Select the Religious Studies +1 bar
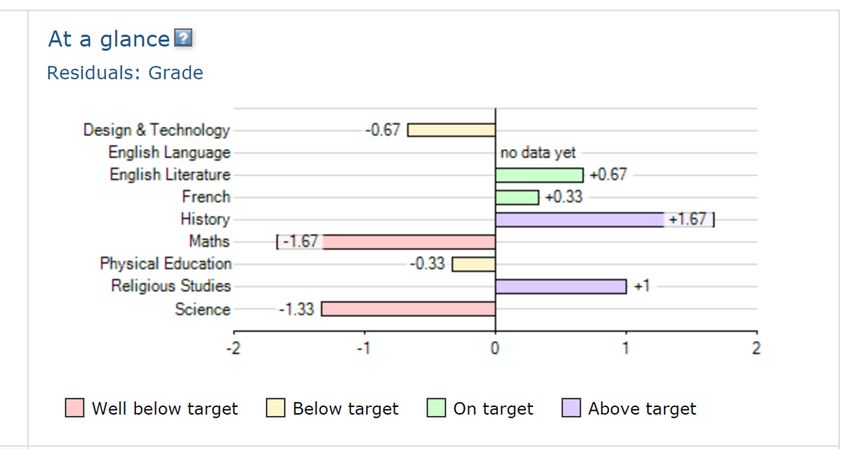 click(x=560, y=286)
